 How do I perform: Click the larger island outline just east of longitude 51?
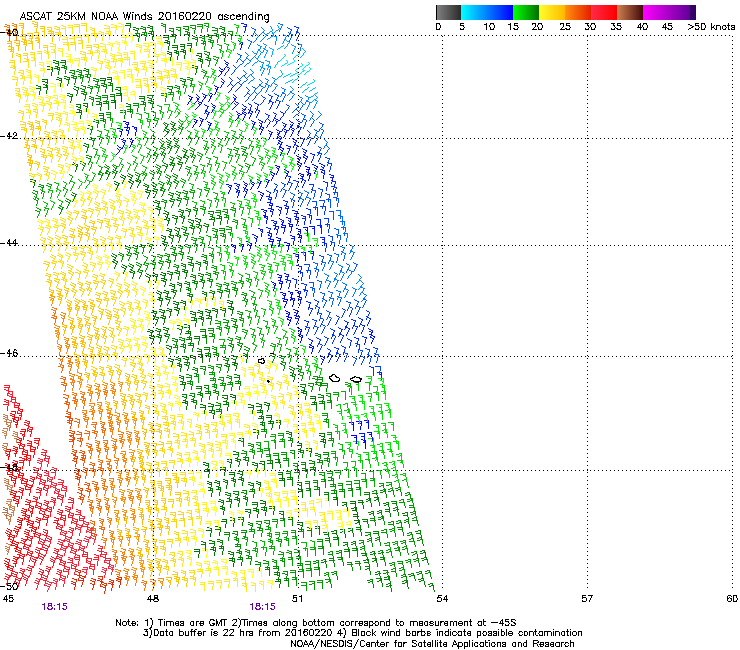point(335,378)
